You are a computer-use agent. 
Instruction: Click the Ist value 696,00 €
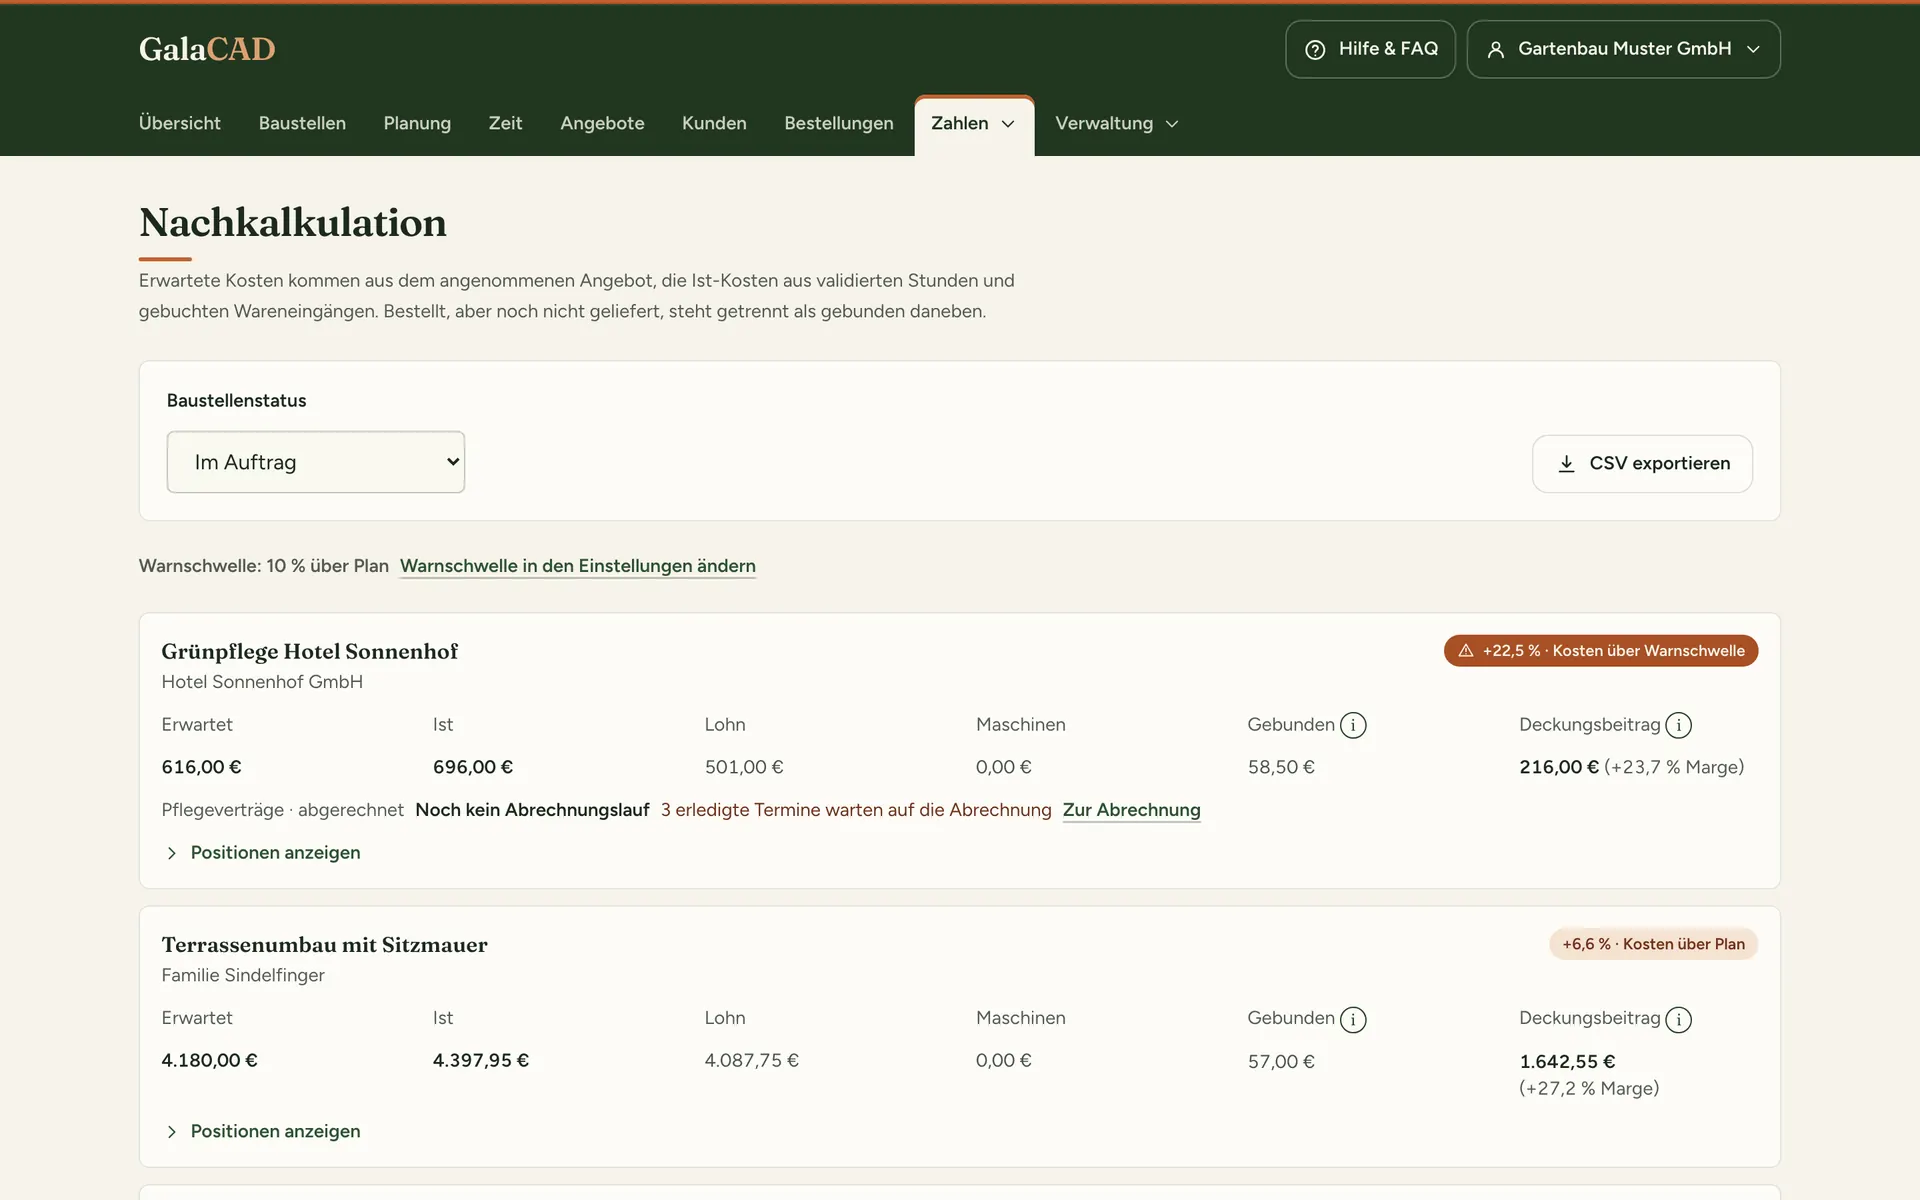(473, 767)
